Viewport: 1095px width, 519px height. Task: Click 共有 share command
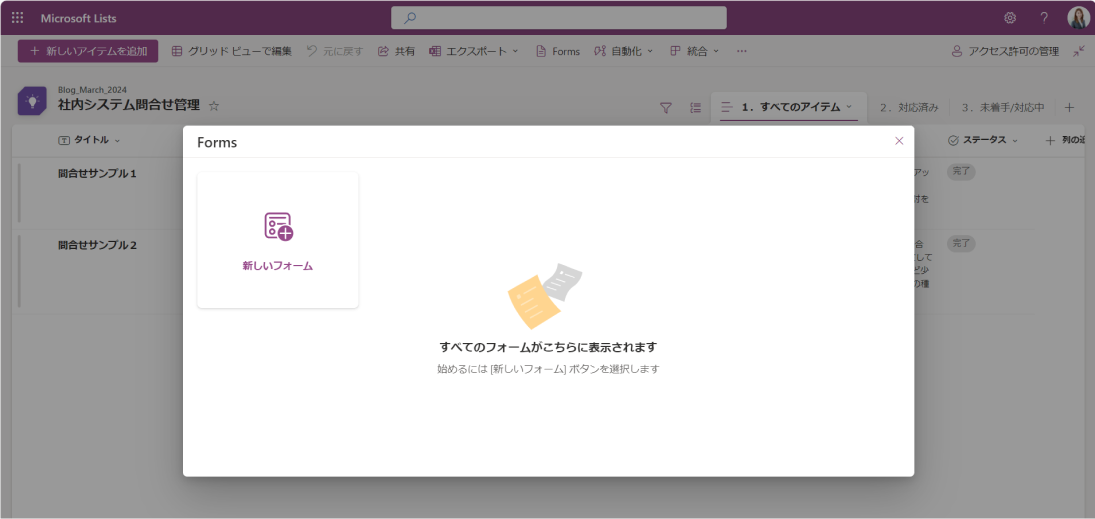[396, 51]
